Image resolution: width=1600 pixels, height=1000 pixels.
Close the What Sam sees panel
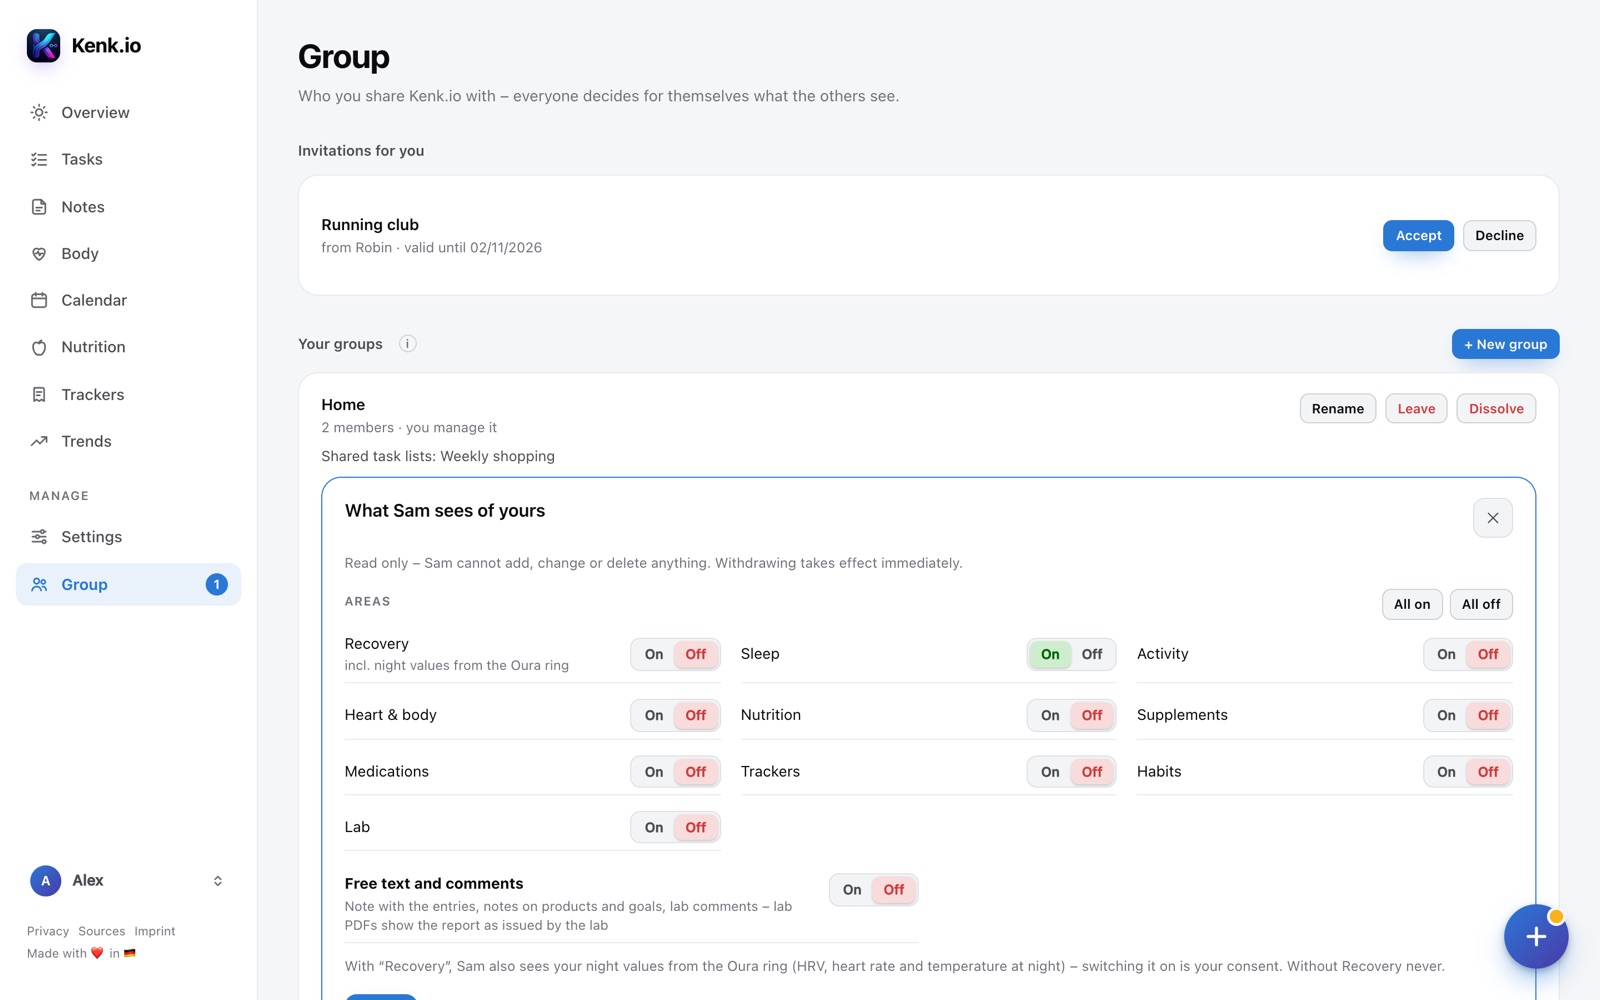(1492, 518)
